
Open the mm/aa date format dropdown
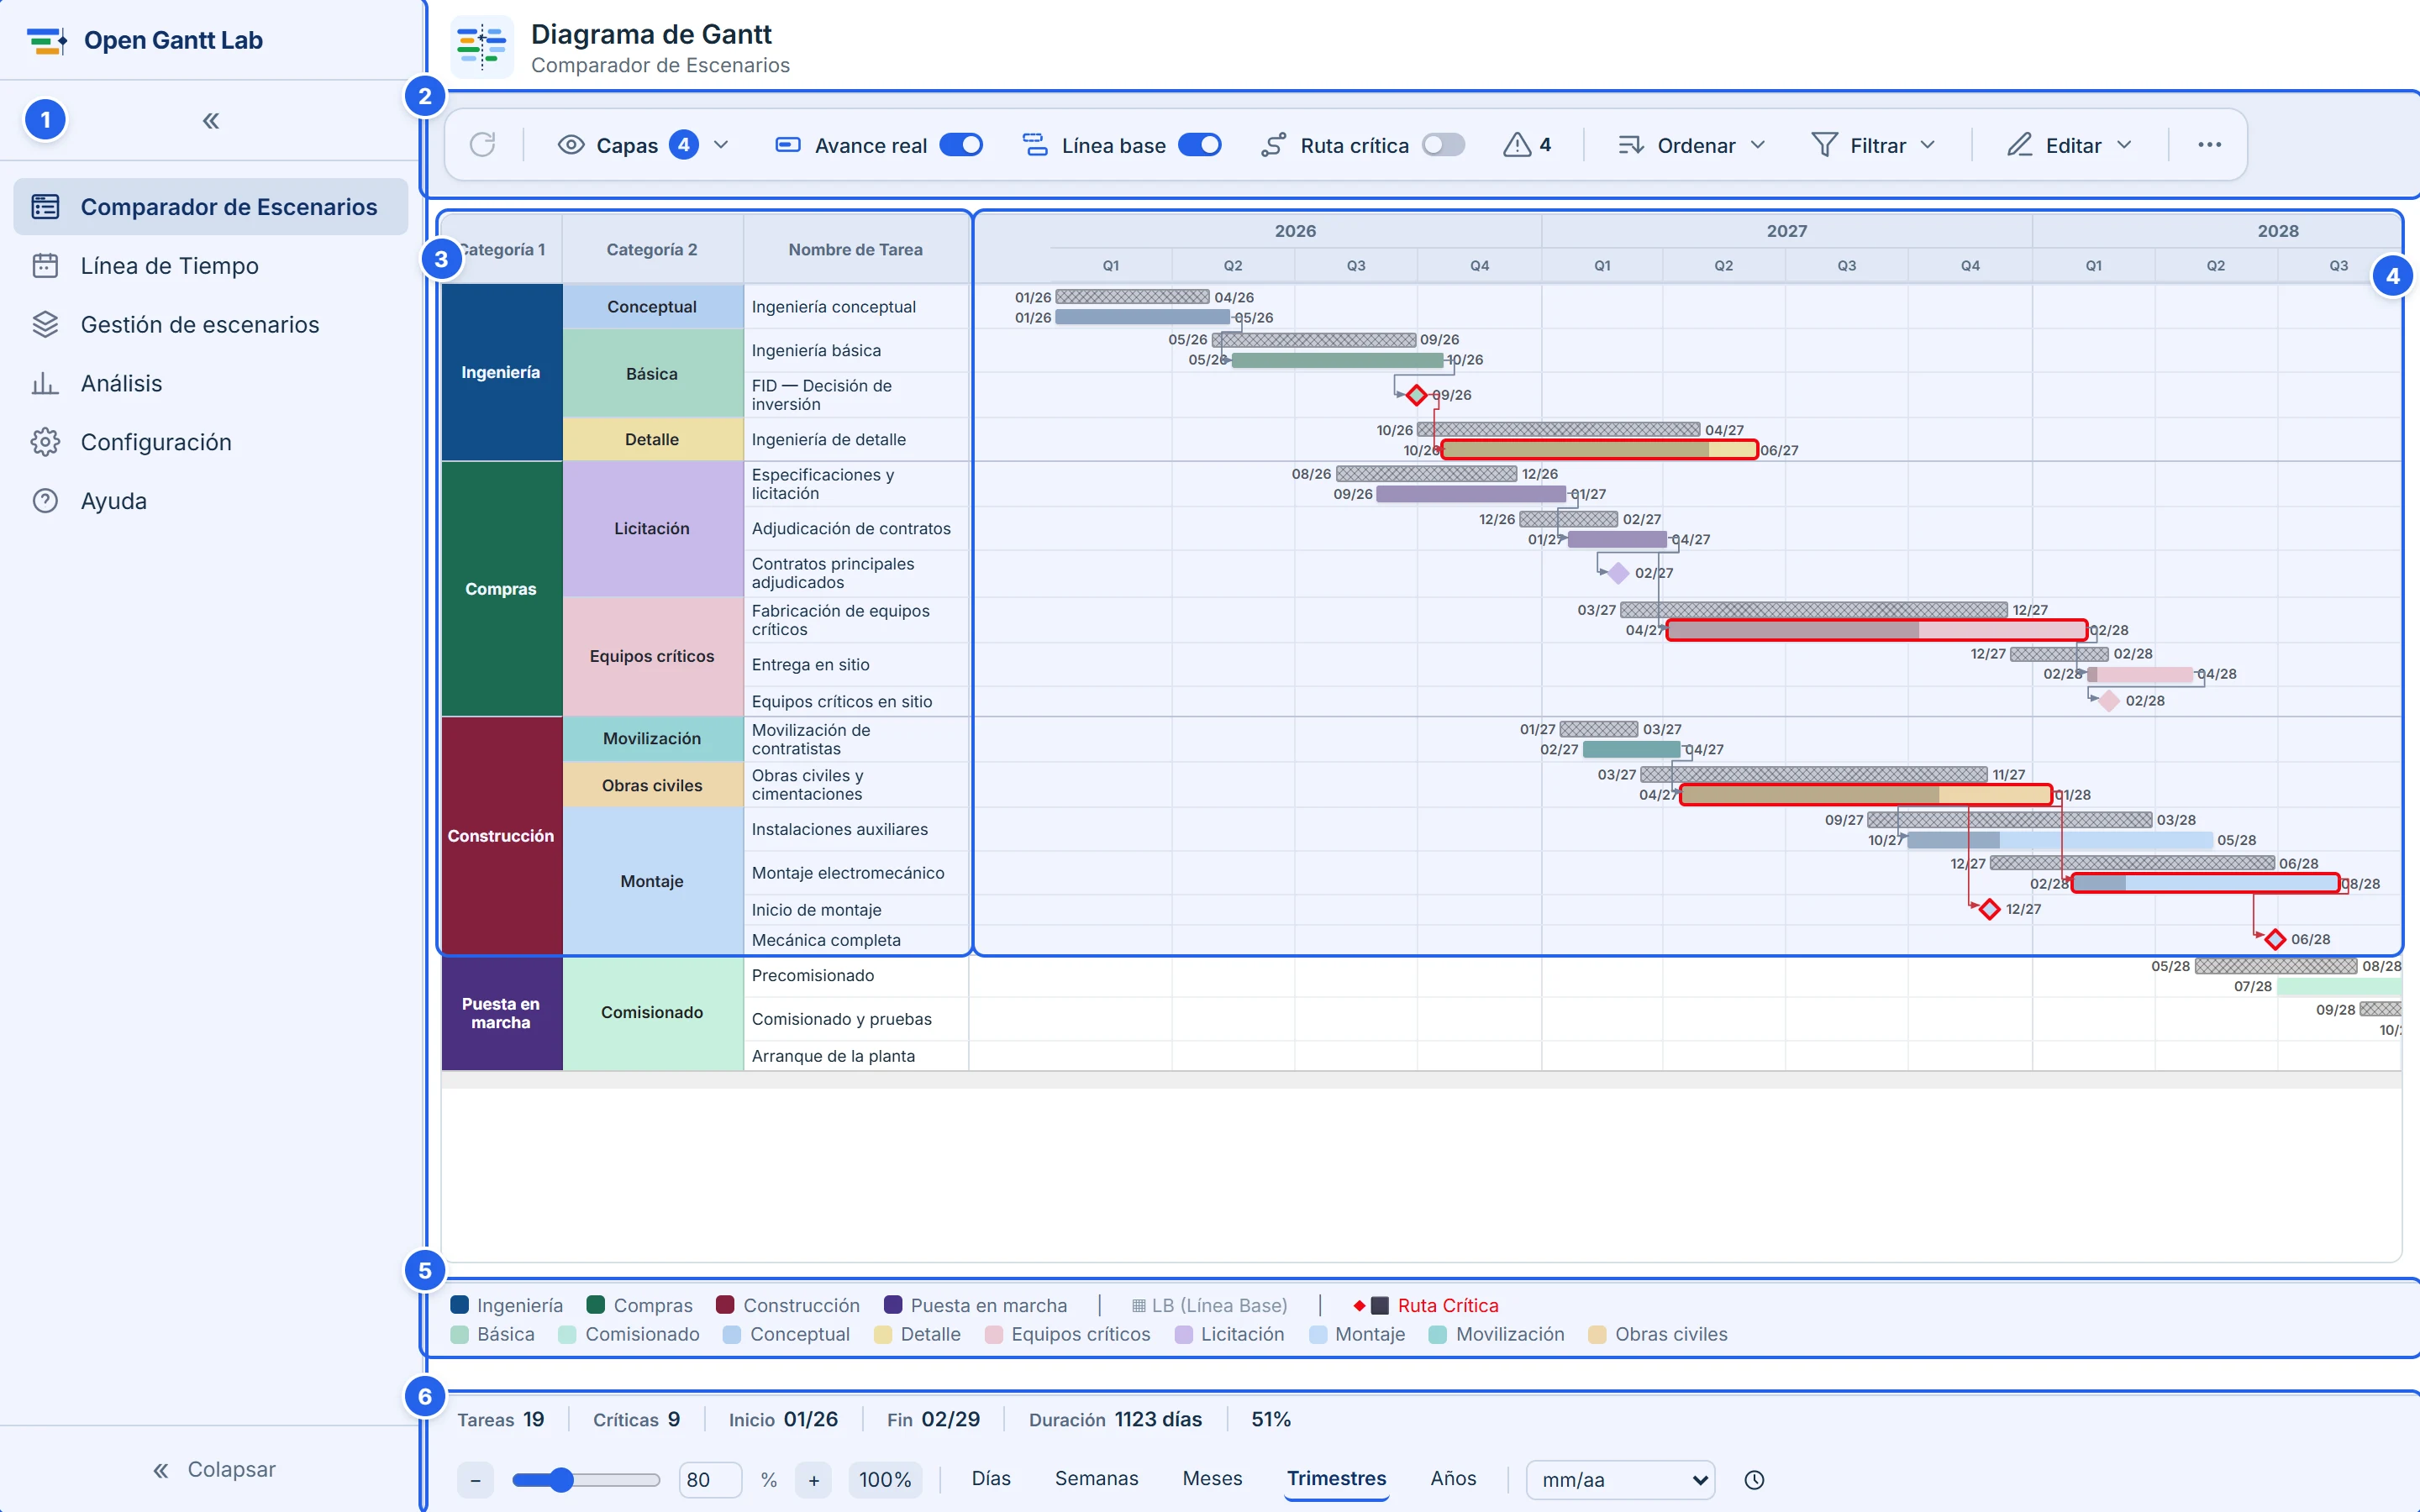(x=1620, y=1480)
